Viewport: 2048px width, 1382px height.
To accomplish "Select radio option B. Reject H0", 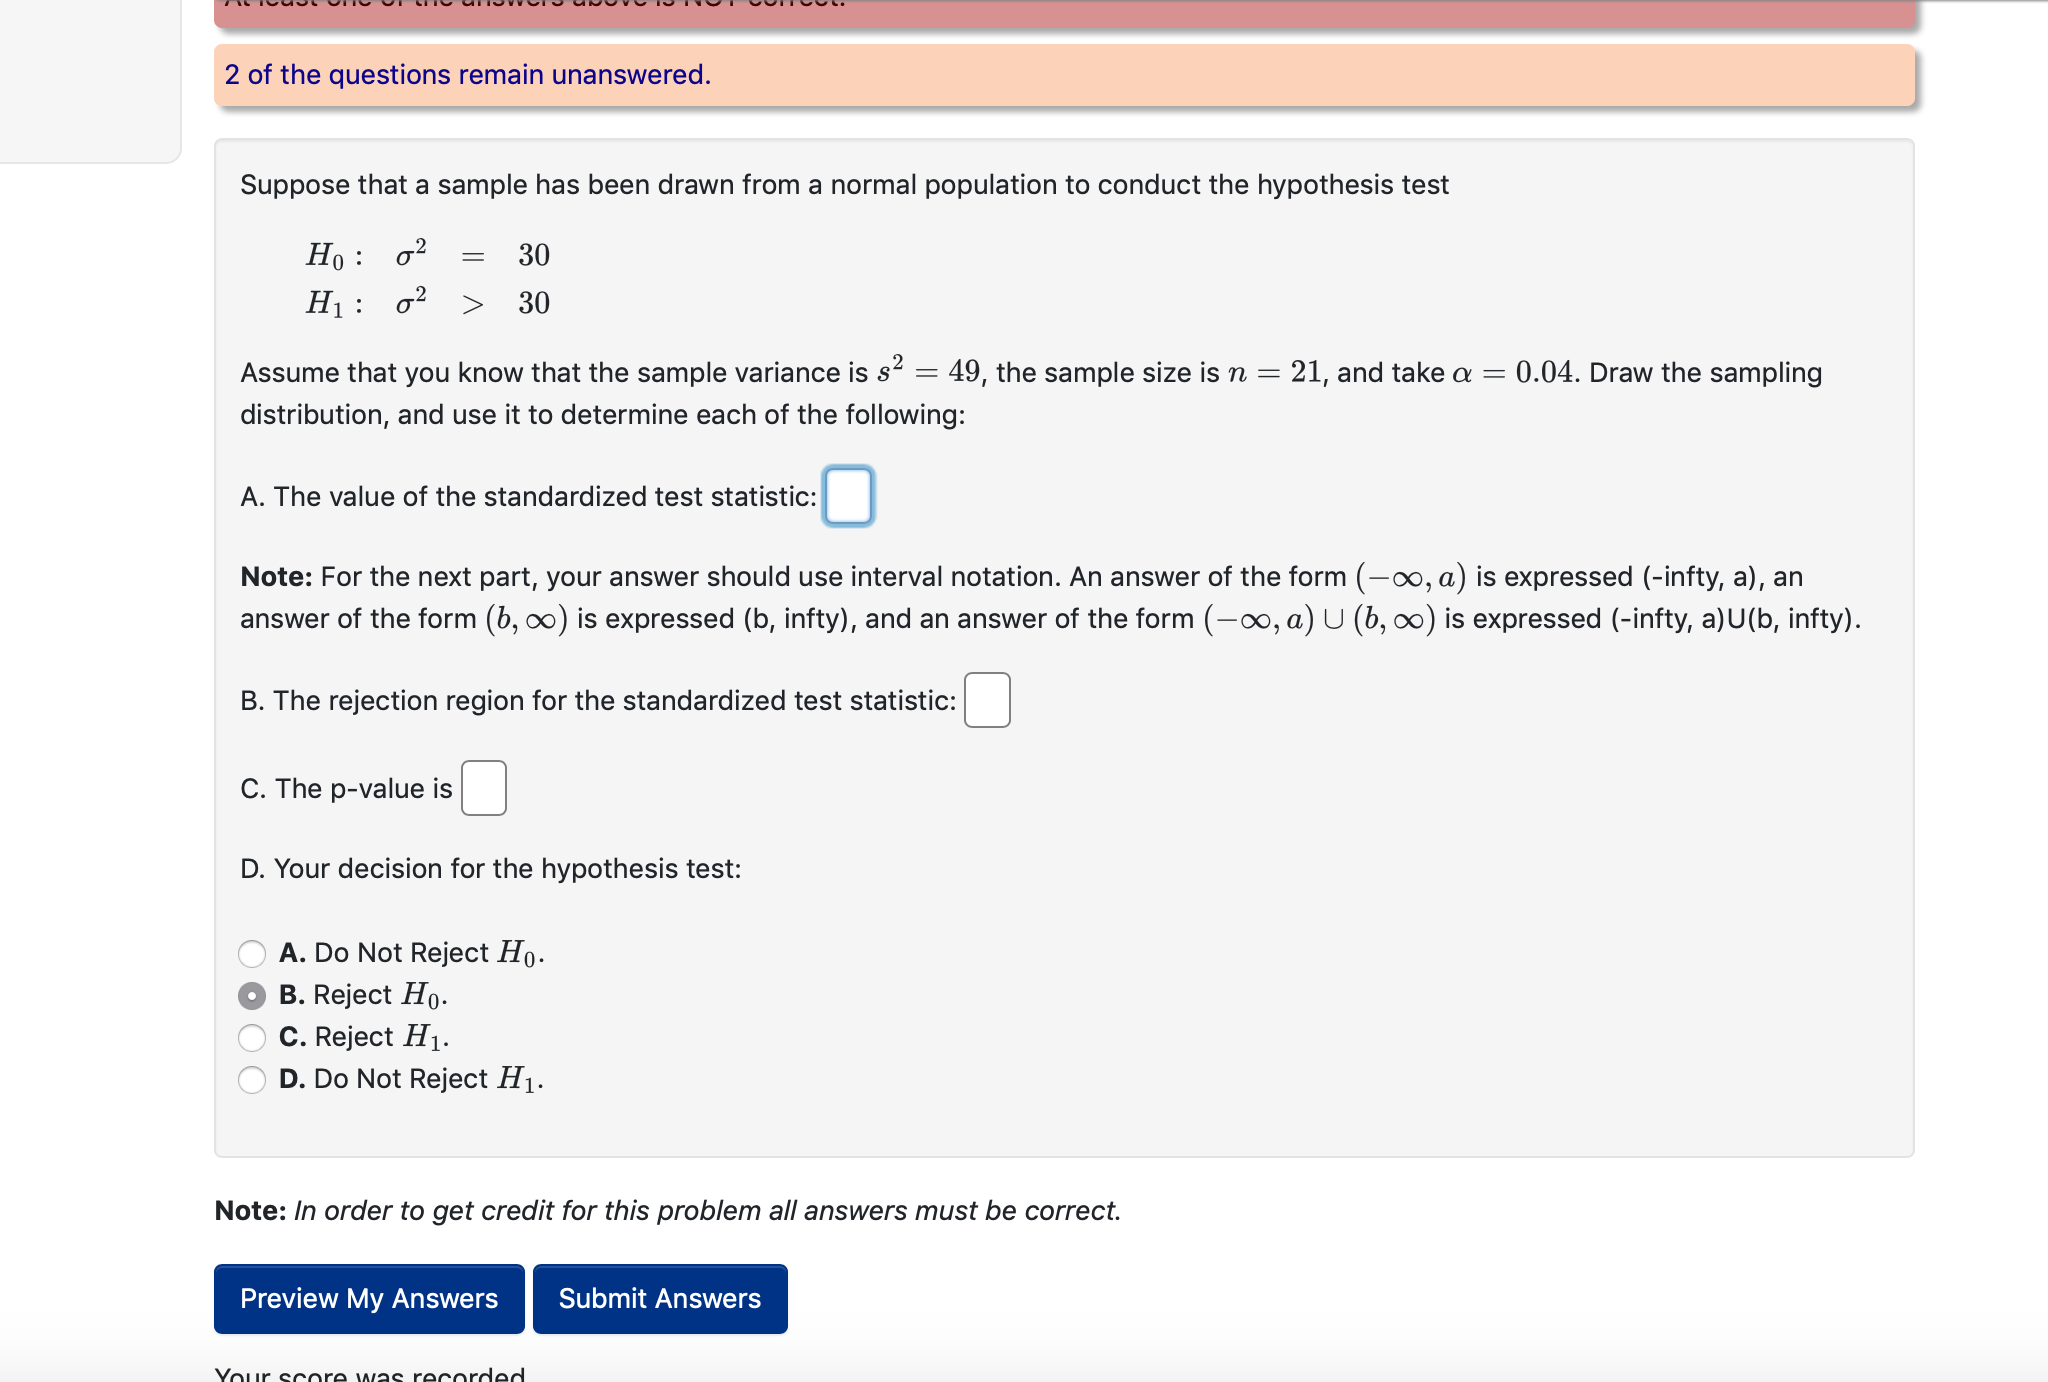I will point(252,995).
